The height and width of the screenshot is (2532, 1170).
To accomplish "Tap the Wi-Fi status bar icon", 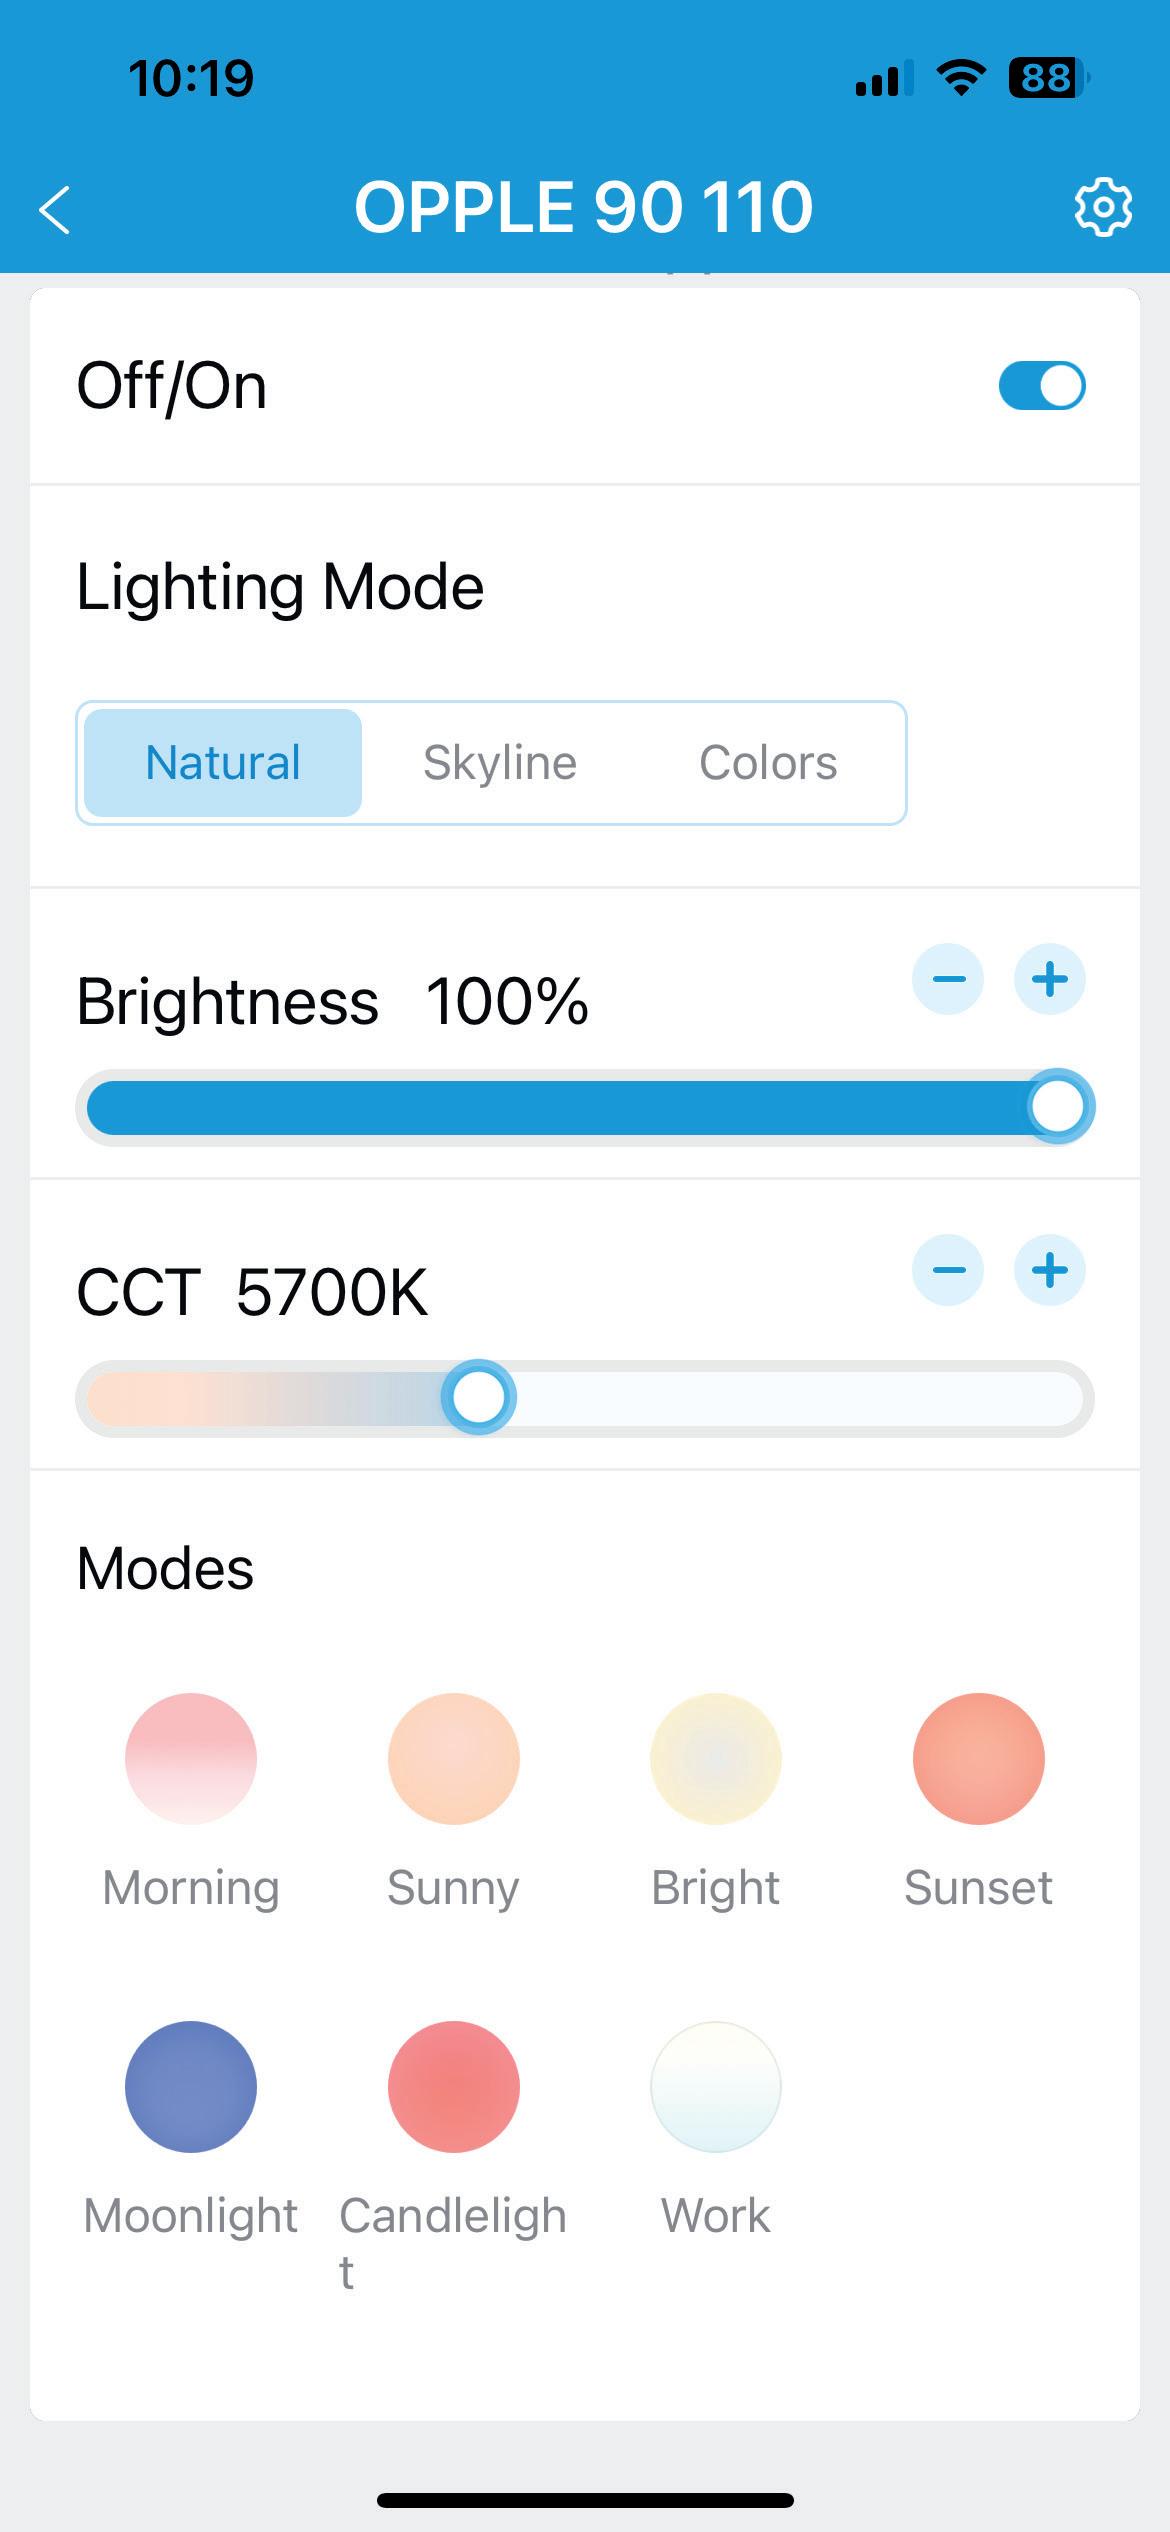I will click(x=960, y=78).
